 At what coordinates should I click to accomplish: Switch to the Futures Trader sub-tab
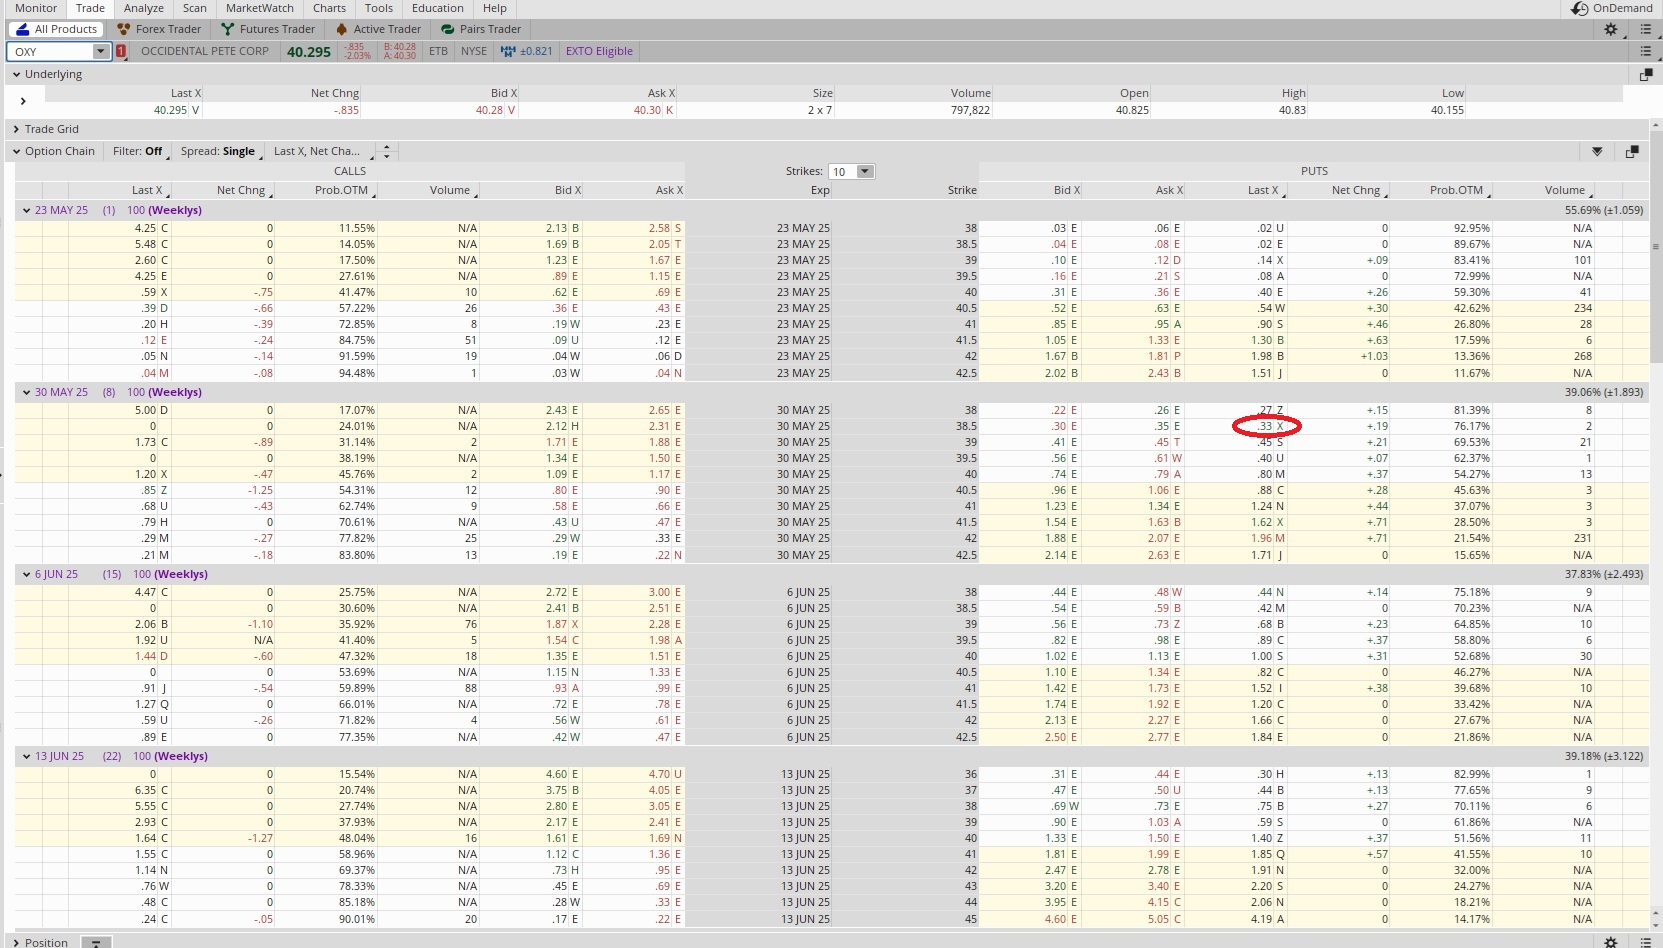click(x=268, y=29)
